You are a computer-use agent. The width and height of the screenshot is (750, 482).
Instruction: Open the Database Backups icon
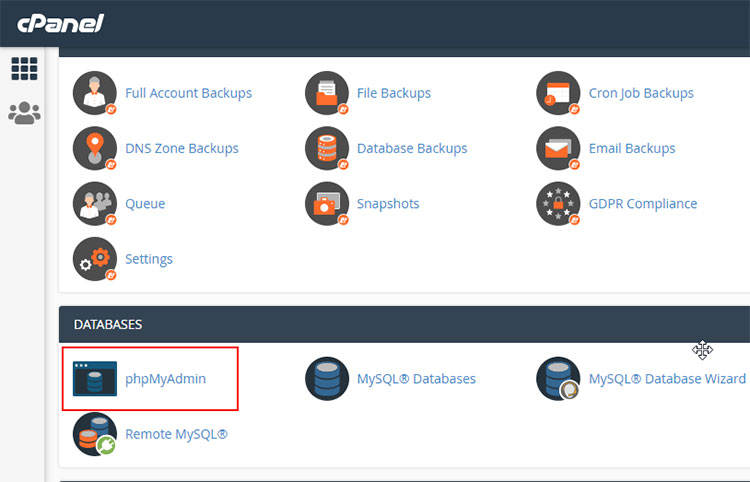[x=327, y=149]
